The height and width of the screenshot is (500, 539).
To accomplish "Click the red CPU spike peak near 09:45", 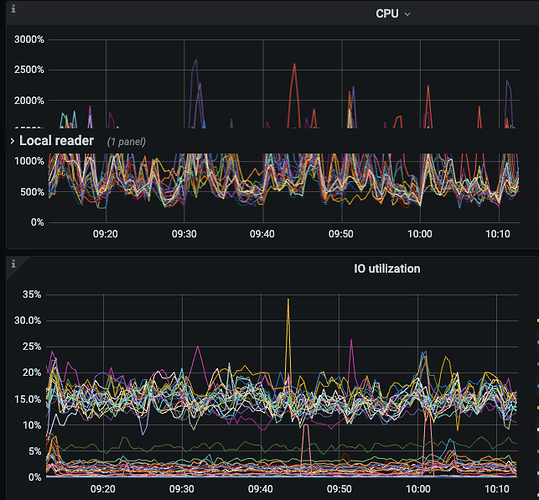I will click(x=295, y=64).
